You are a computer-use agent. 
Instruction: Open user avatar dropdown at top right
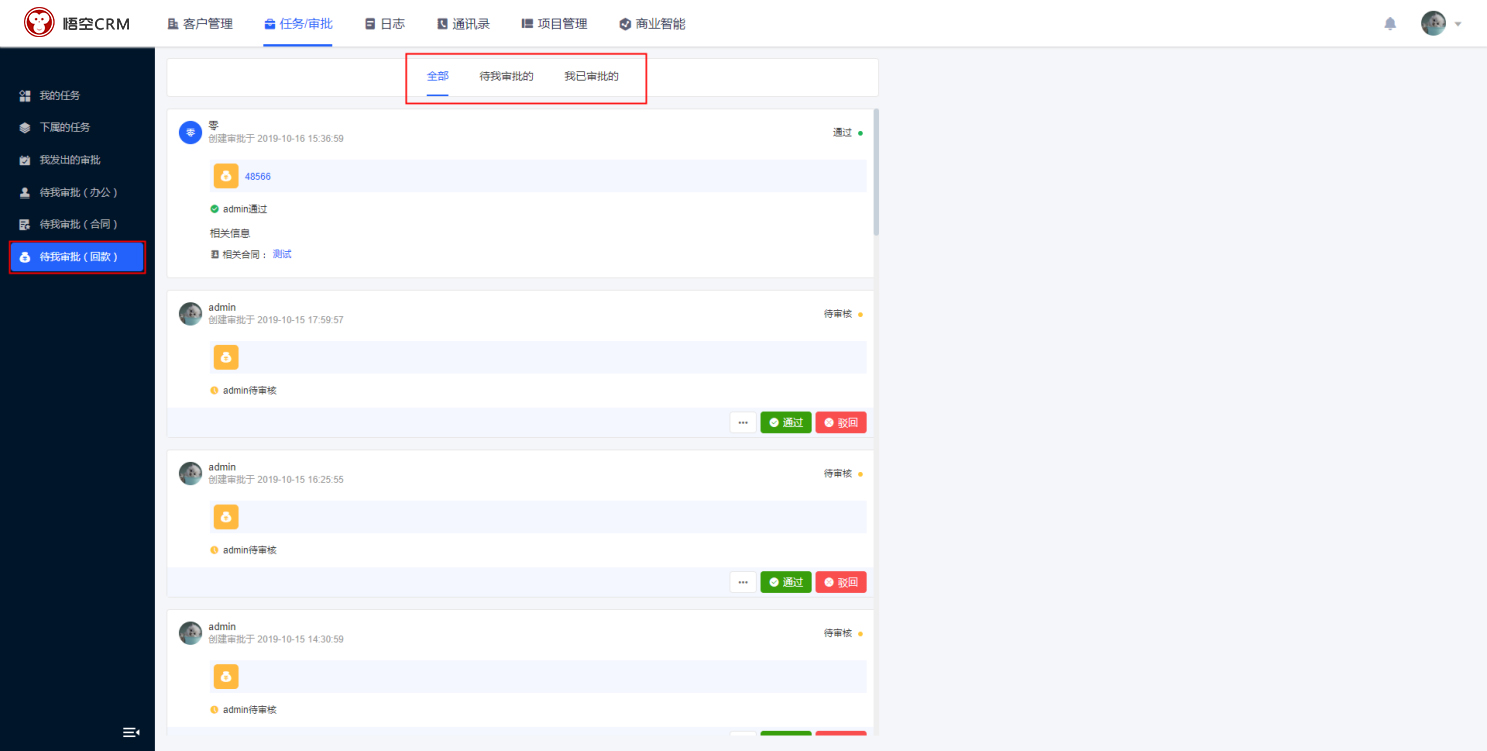pyautogui.click(x=1441, y=24)
